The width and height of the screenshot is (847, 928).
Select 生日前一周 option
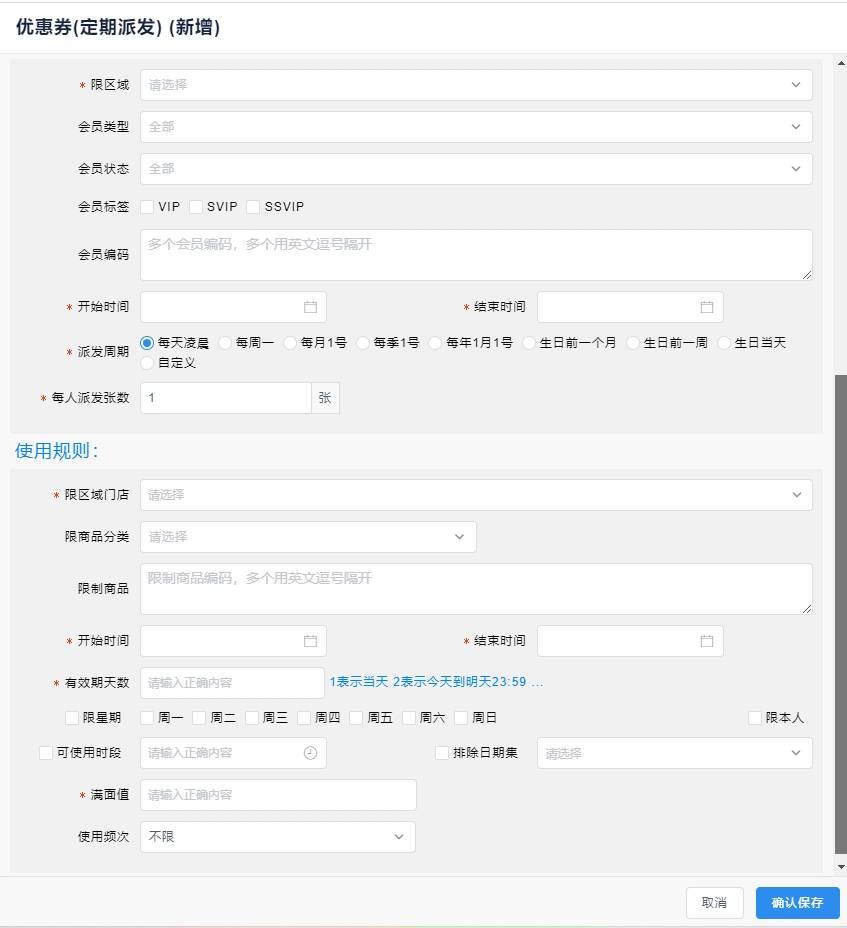click(633, 343)
